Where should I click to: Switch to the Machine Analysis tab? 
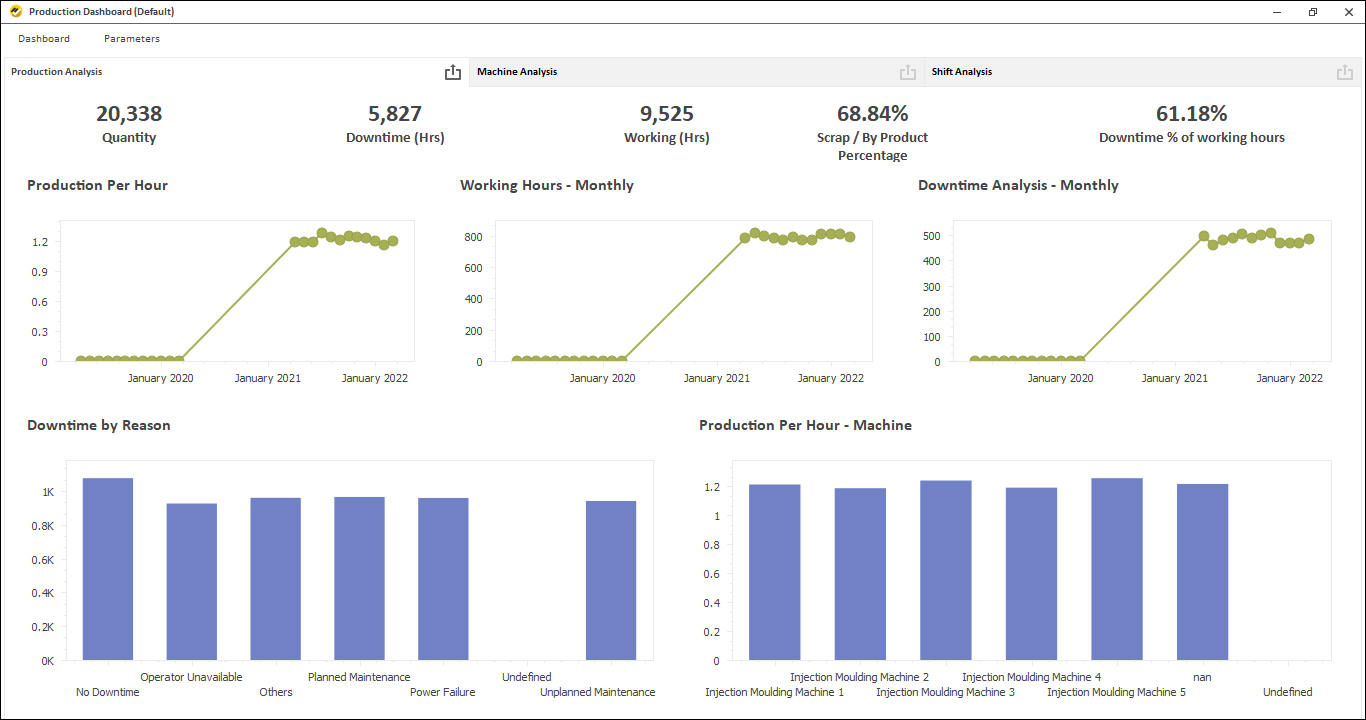[518, 72]
